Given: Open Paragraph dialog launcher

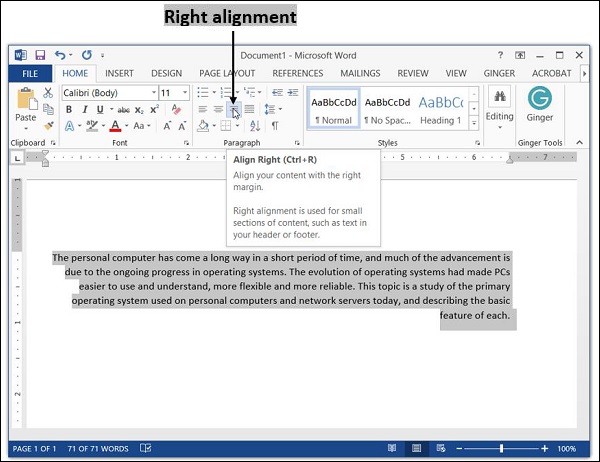Looking at the screenshot, I should coord(297,143).
